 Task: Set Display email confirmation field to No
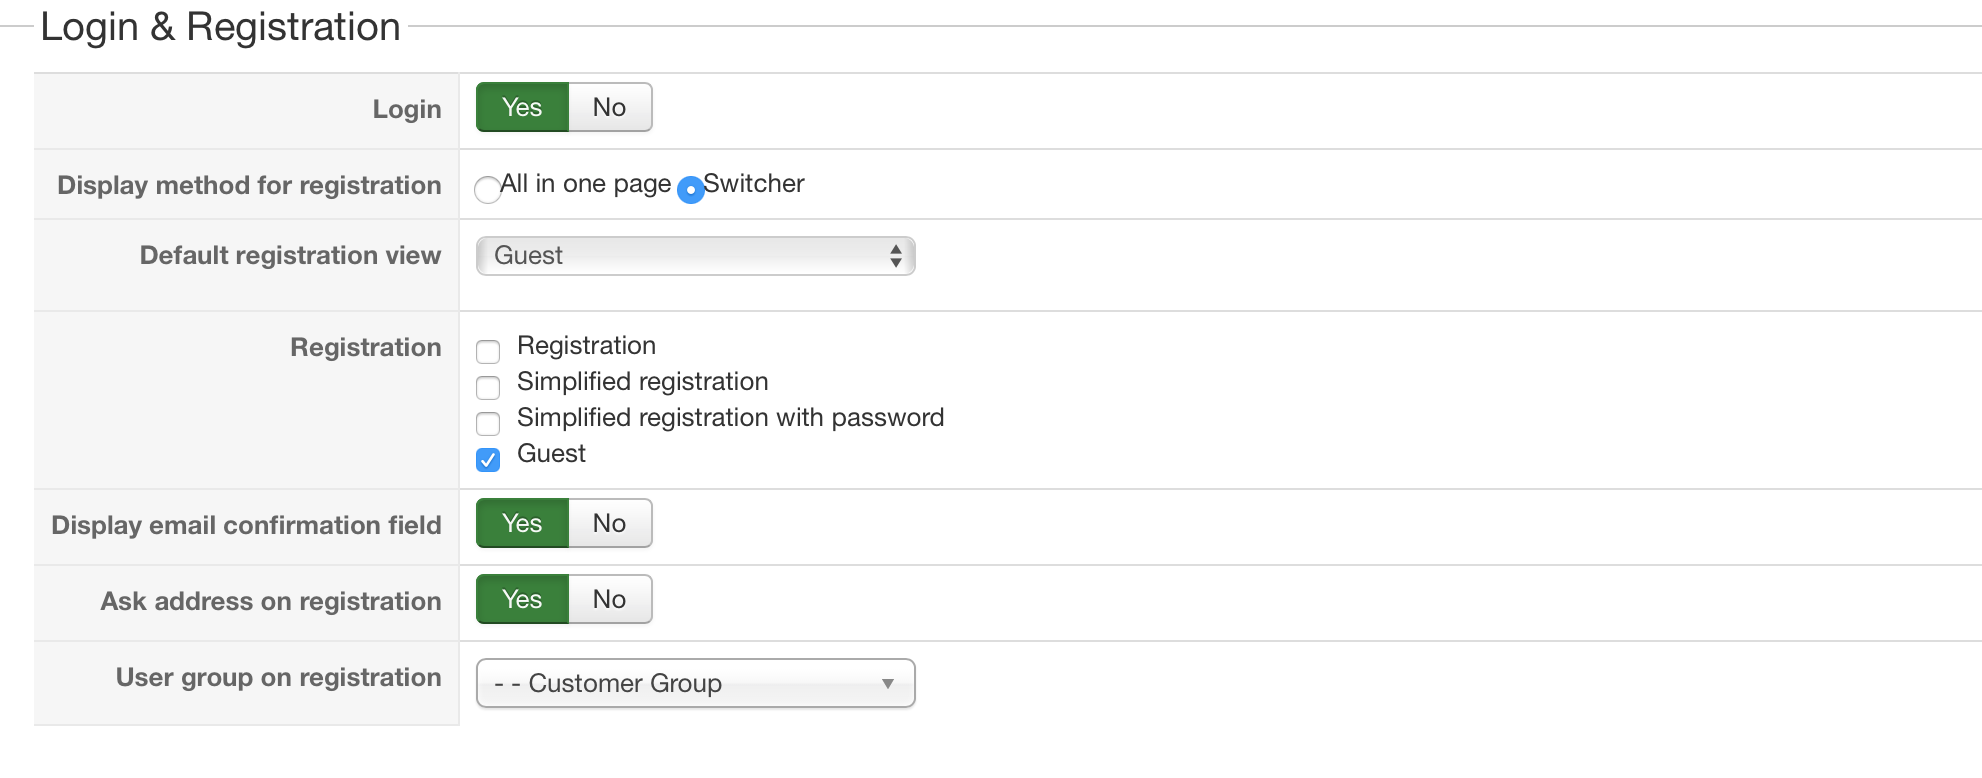pyautogui.click(x=609, y=524)
